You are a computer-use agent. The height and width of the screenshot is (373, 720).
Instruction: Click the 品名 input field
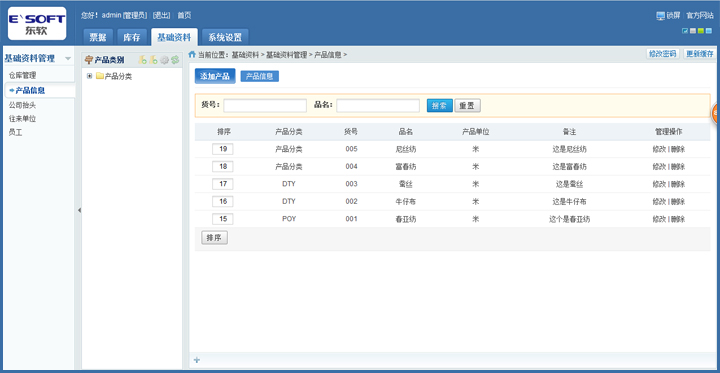(x=378, y=106)
